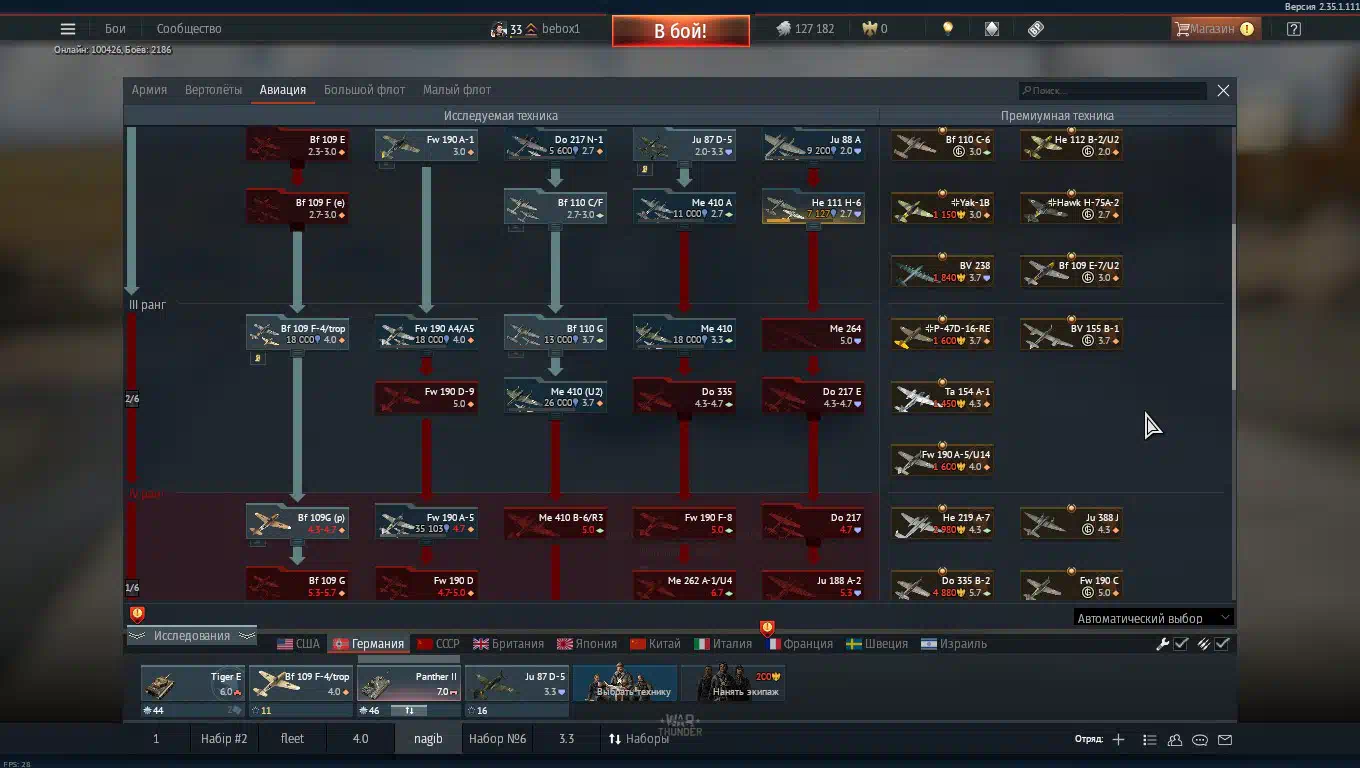
Task: Select the США nation tab
Action: (x=299, y=644)
